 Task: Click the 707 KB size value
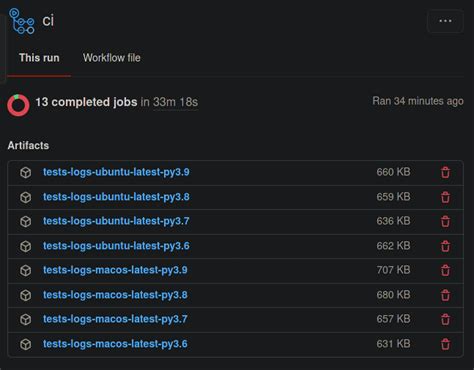point(393,270)
